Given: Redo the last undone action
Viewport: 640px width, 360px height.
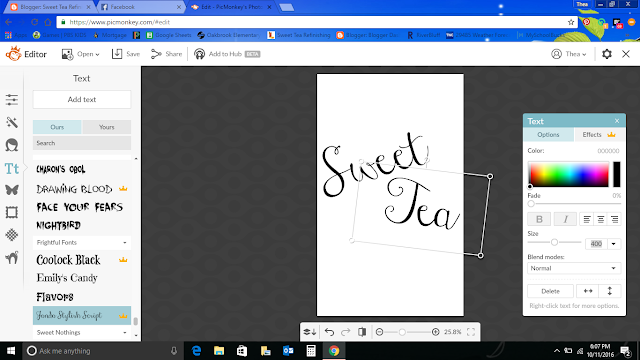Looking at the screenshot, I should click(x=345, y=332).
